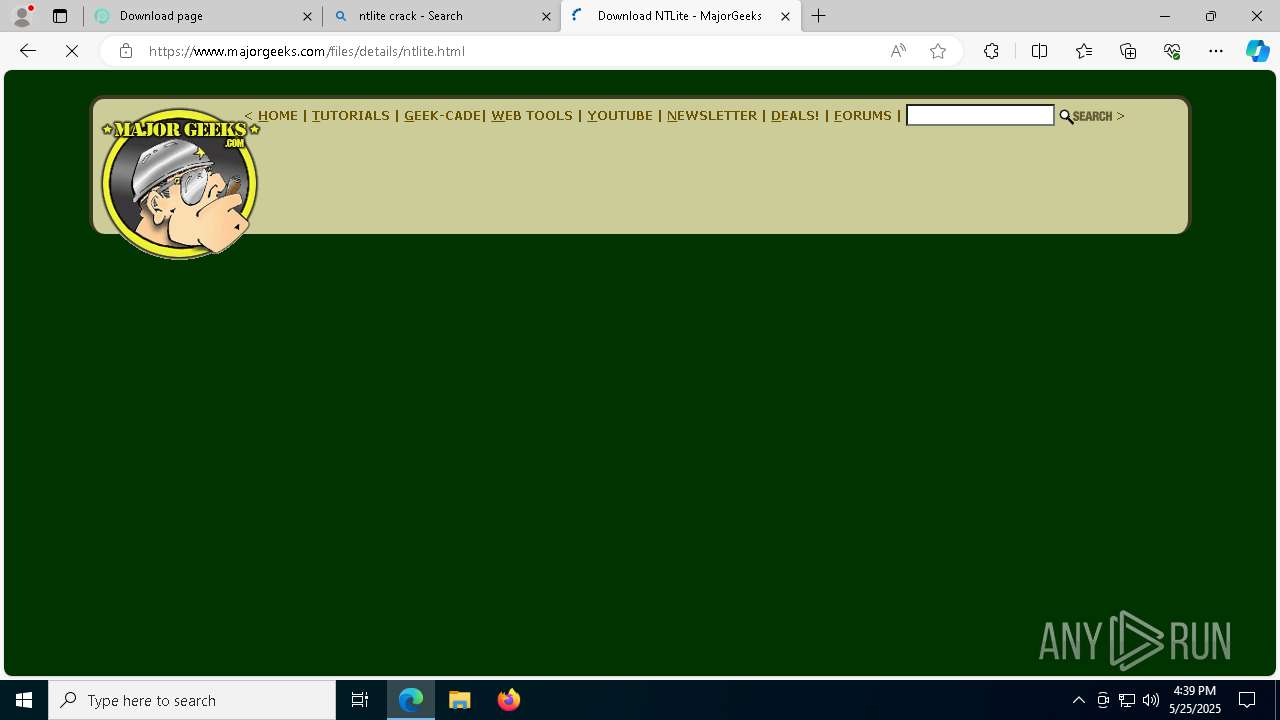Viewport: 1280px width, 720px height.
Task: Open the FORUMS link
Action: 863,116
